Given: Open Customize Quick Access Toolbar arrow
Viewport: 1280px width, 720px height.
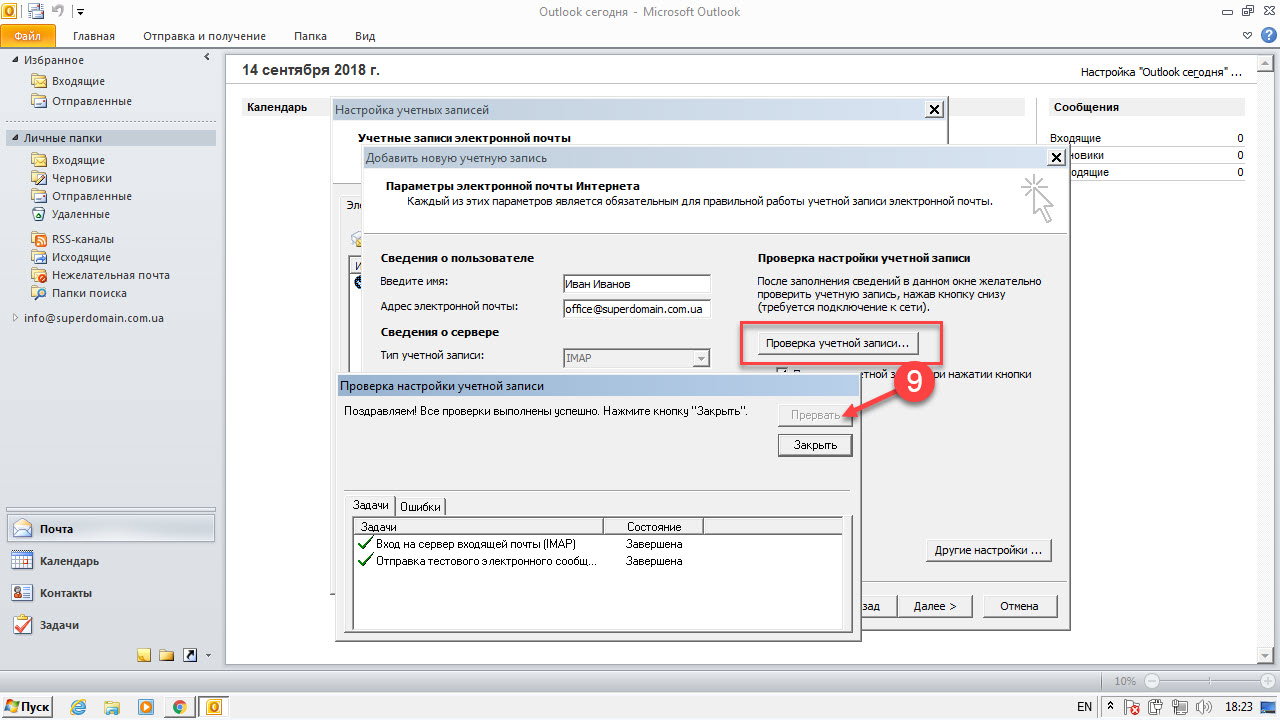Looking at the screenshot, I should [80, 12].
